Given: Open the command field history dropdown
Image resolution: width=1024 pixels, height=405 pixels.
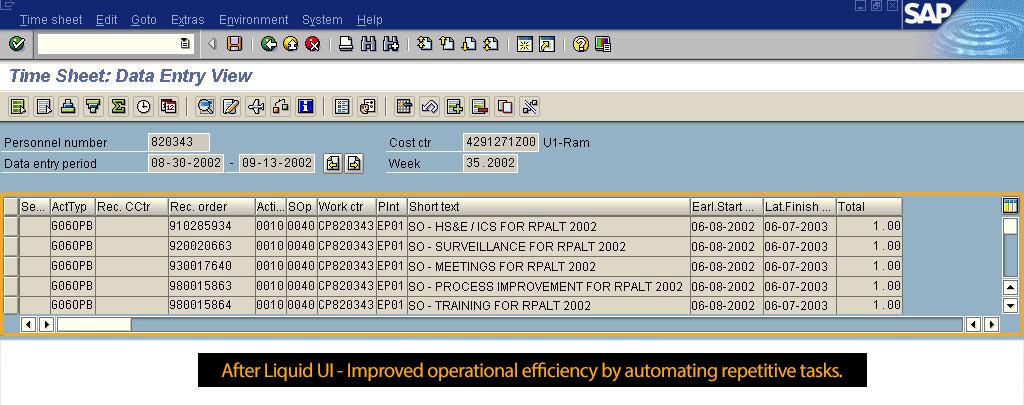Looking at the screenshot, I should click(185, 44).
